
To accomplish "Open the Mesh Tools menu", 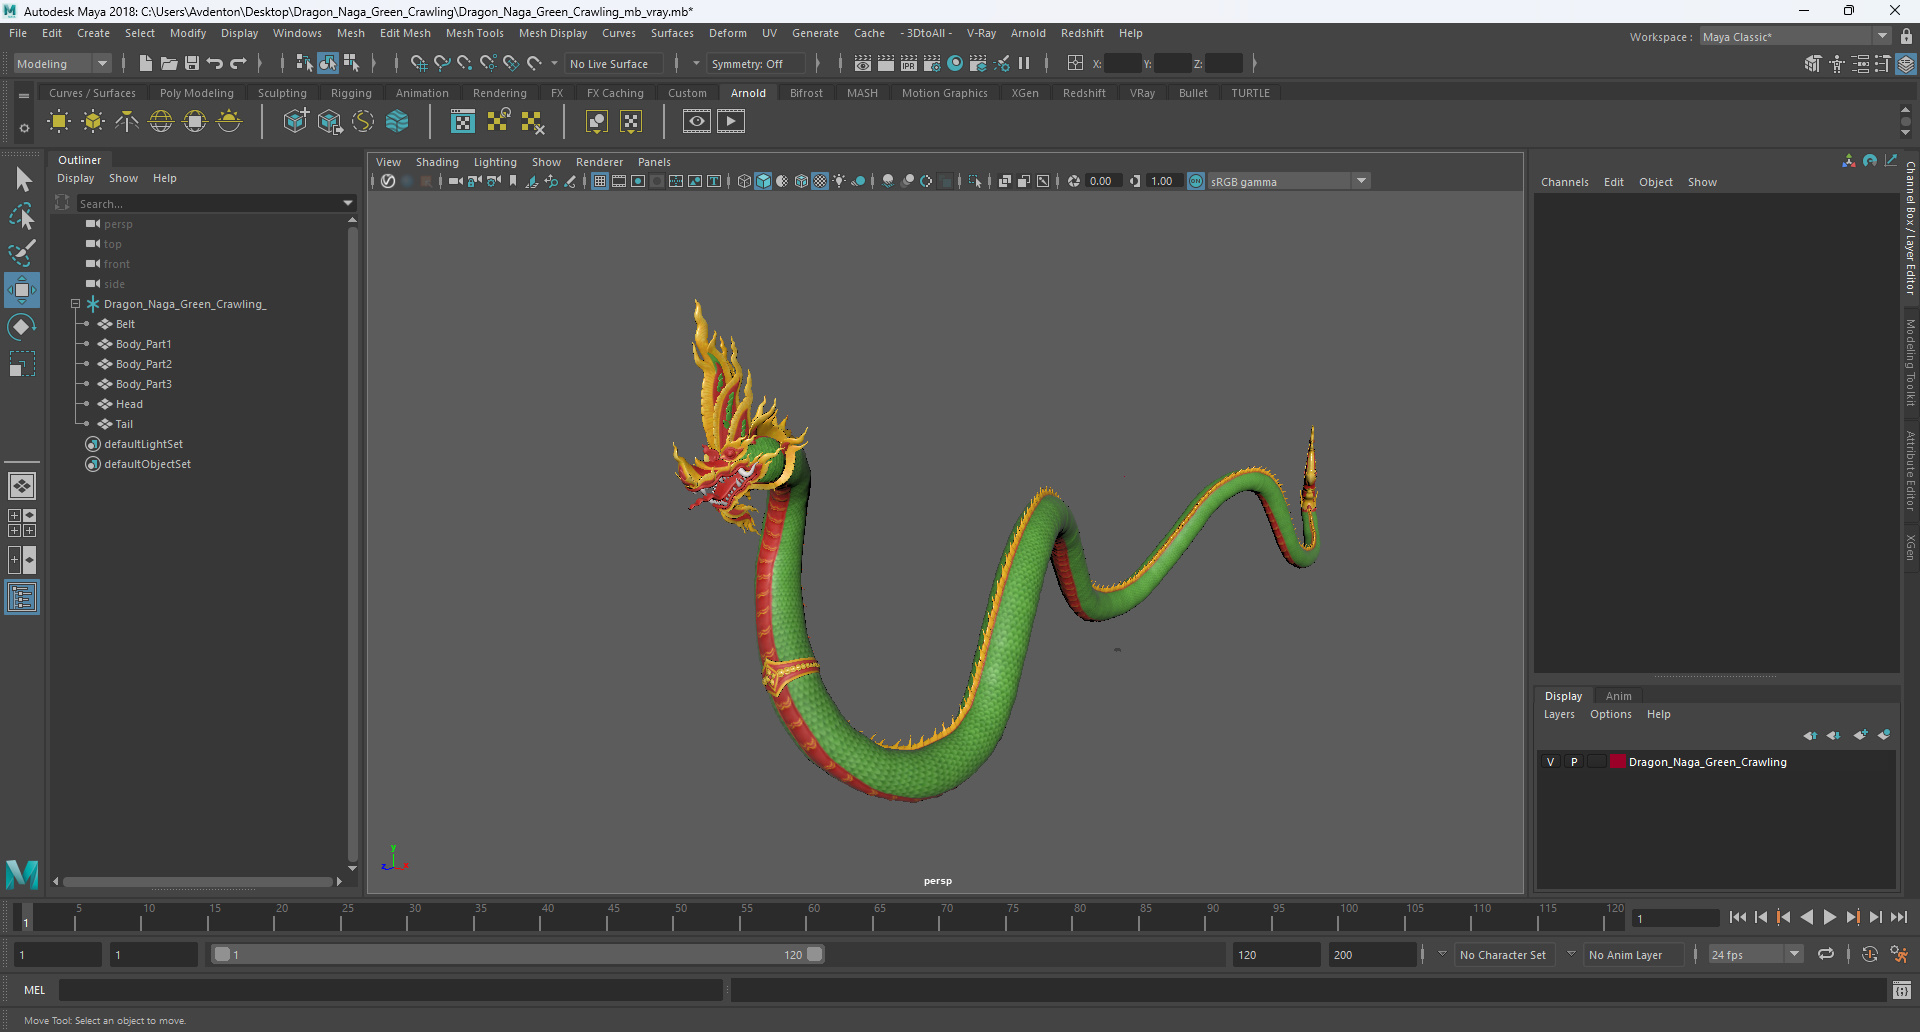I will 475,33.
